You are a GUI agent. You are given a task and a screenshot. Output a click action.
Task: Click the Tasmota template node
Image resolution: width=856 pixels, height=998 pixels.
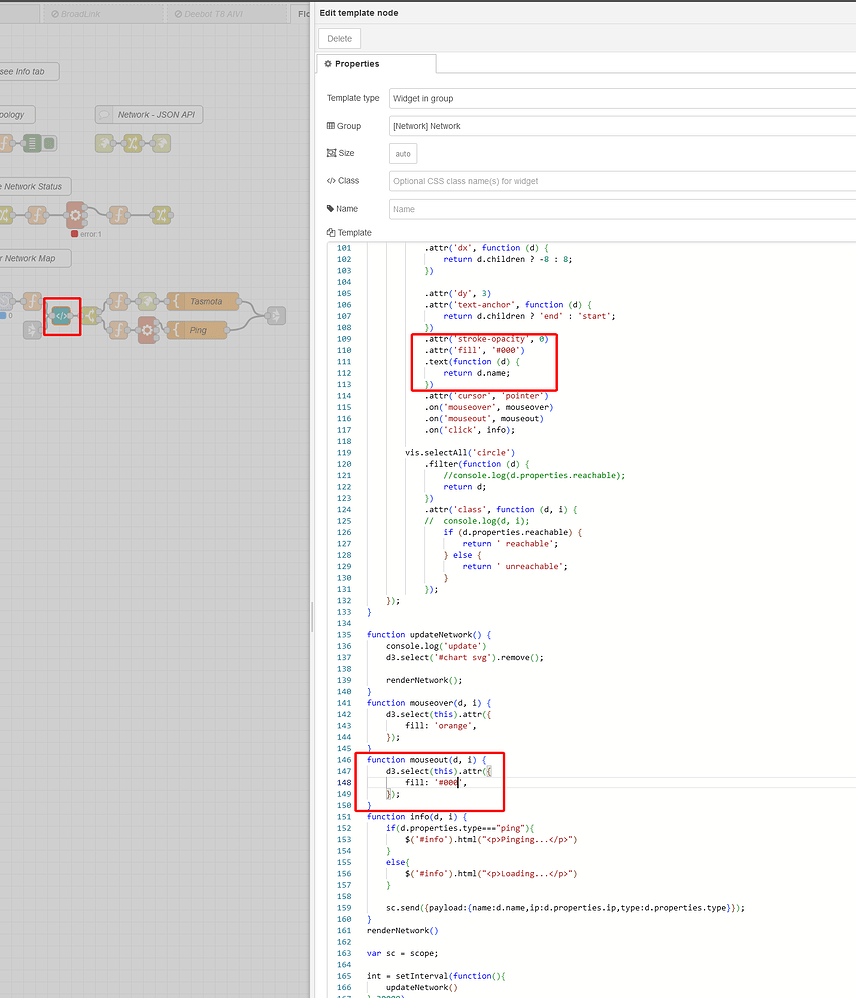[x=204, y=301]
